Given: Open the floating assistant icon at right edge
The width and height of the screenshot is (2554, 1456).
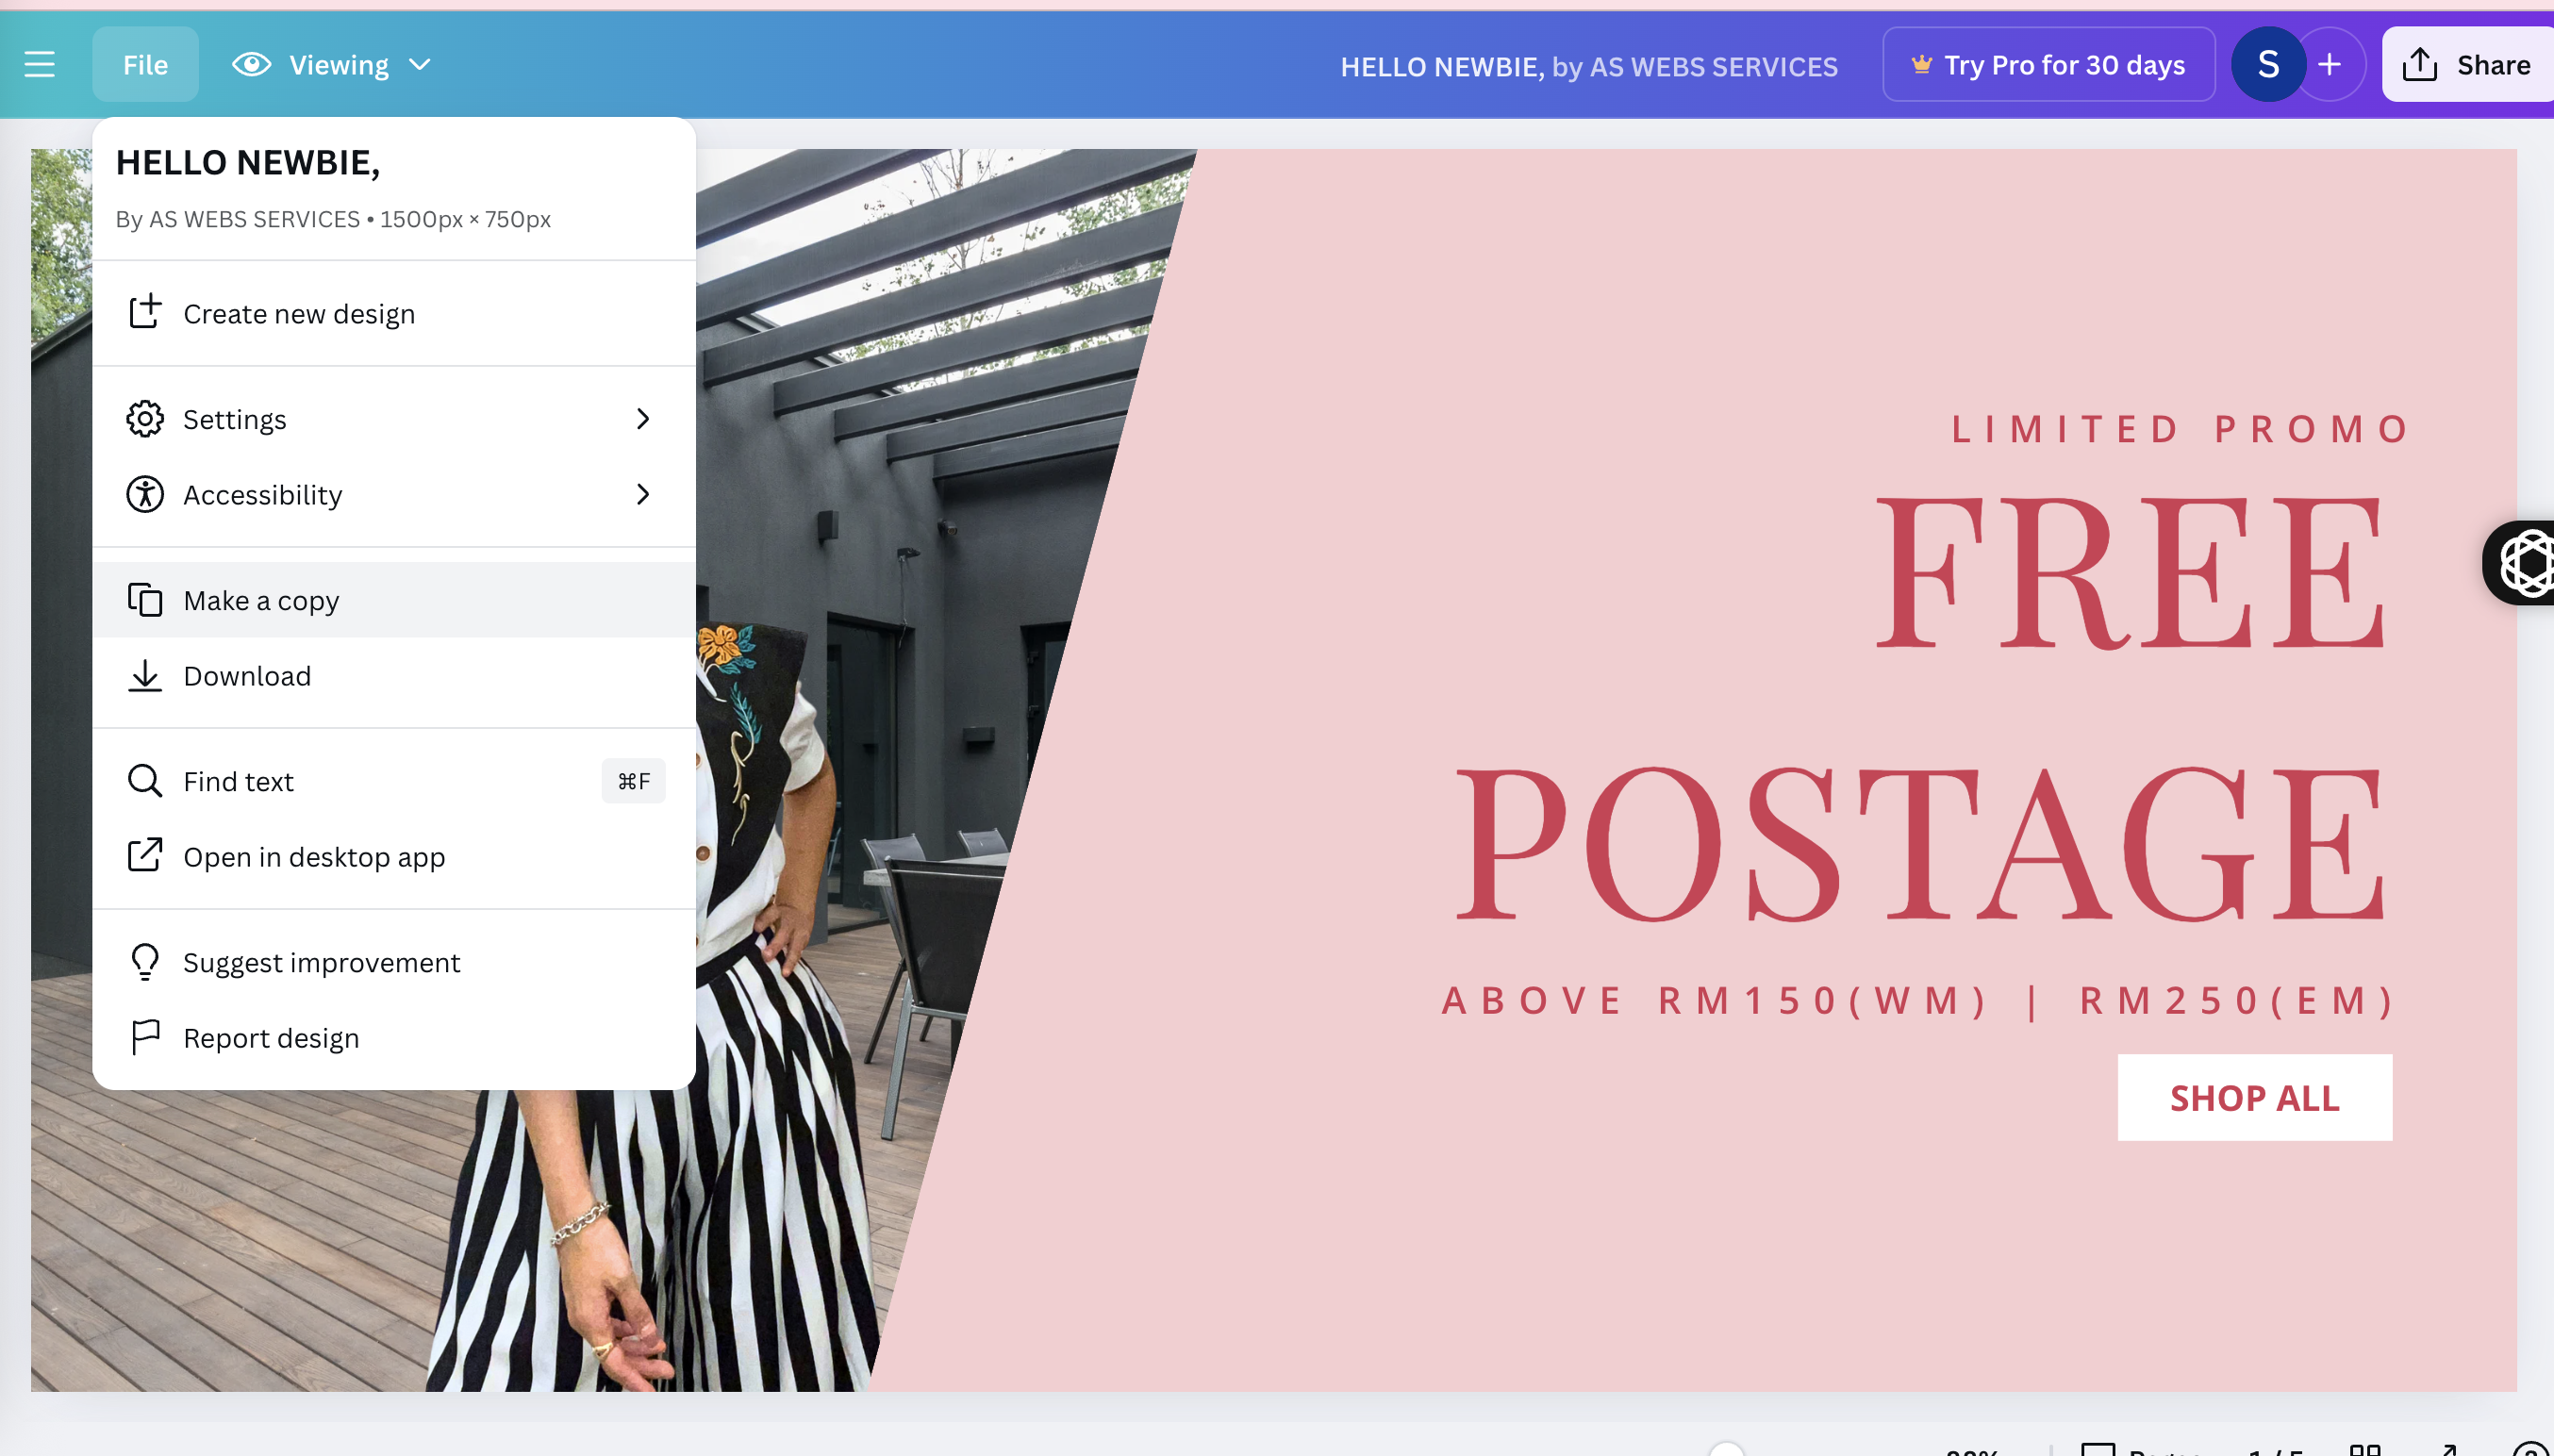Looking at the screenshot, I should point(2520,563).
